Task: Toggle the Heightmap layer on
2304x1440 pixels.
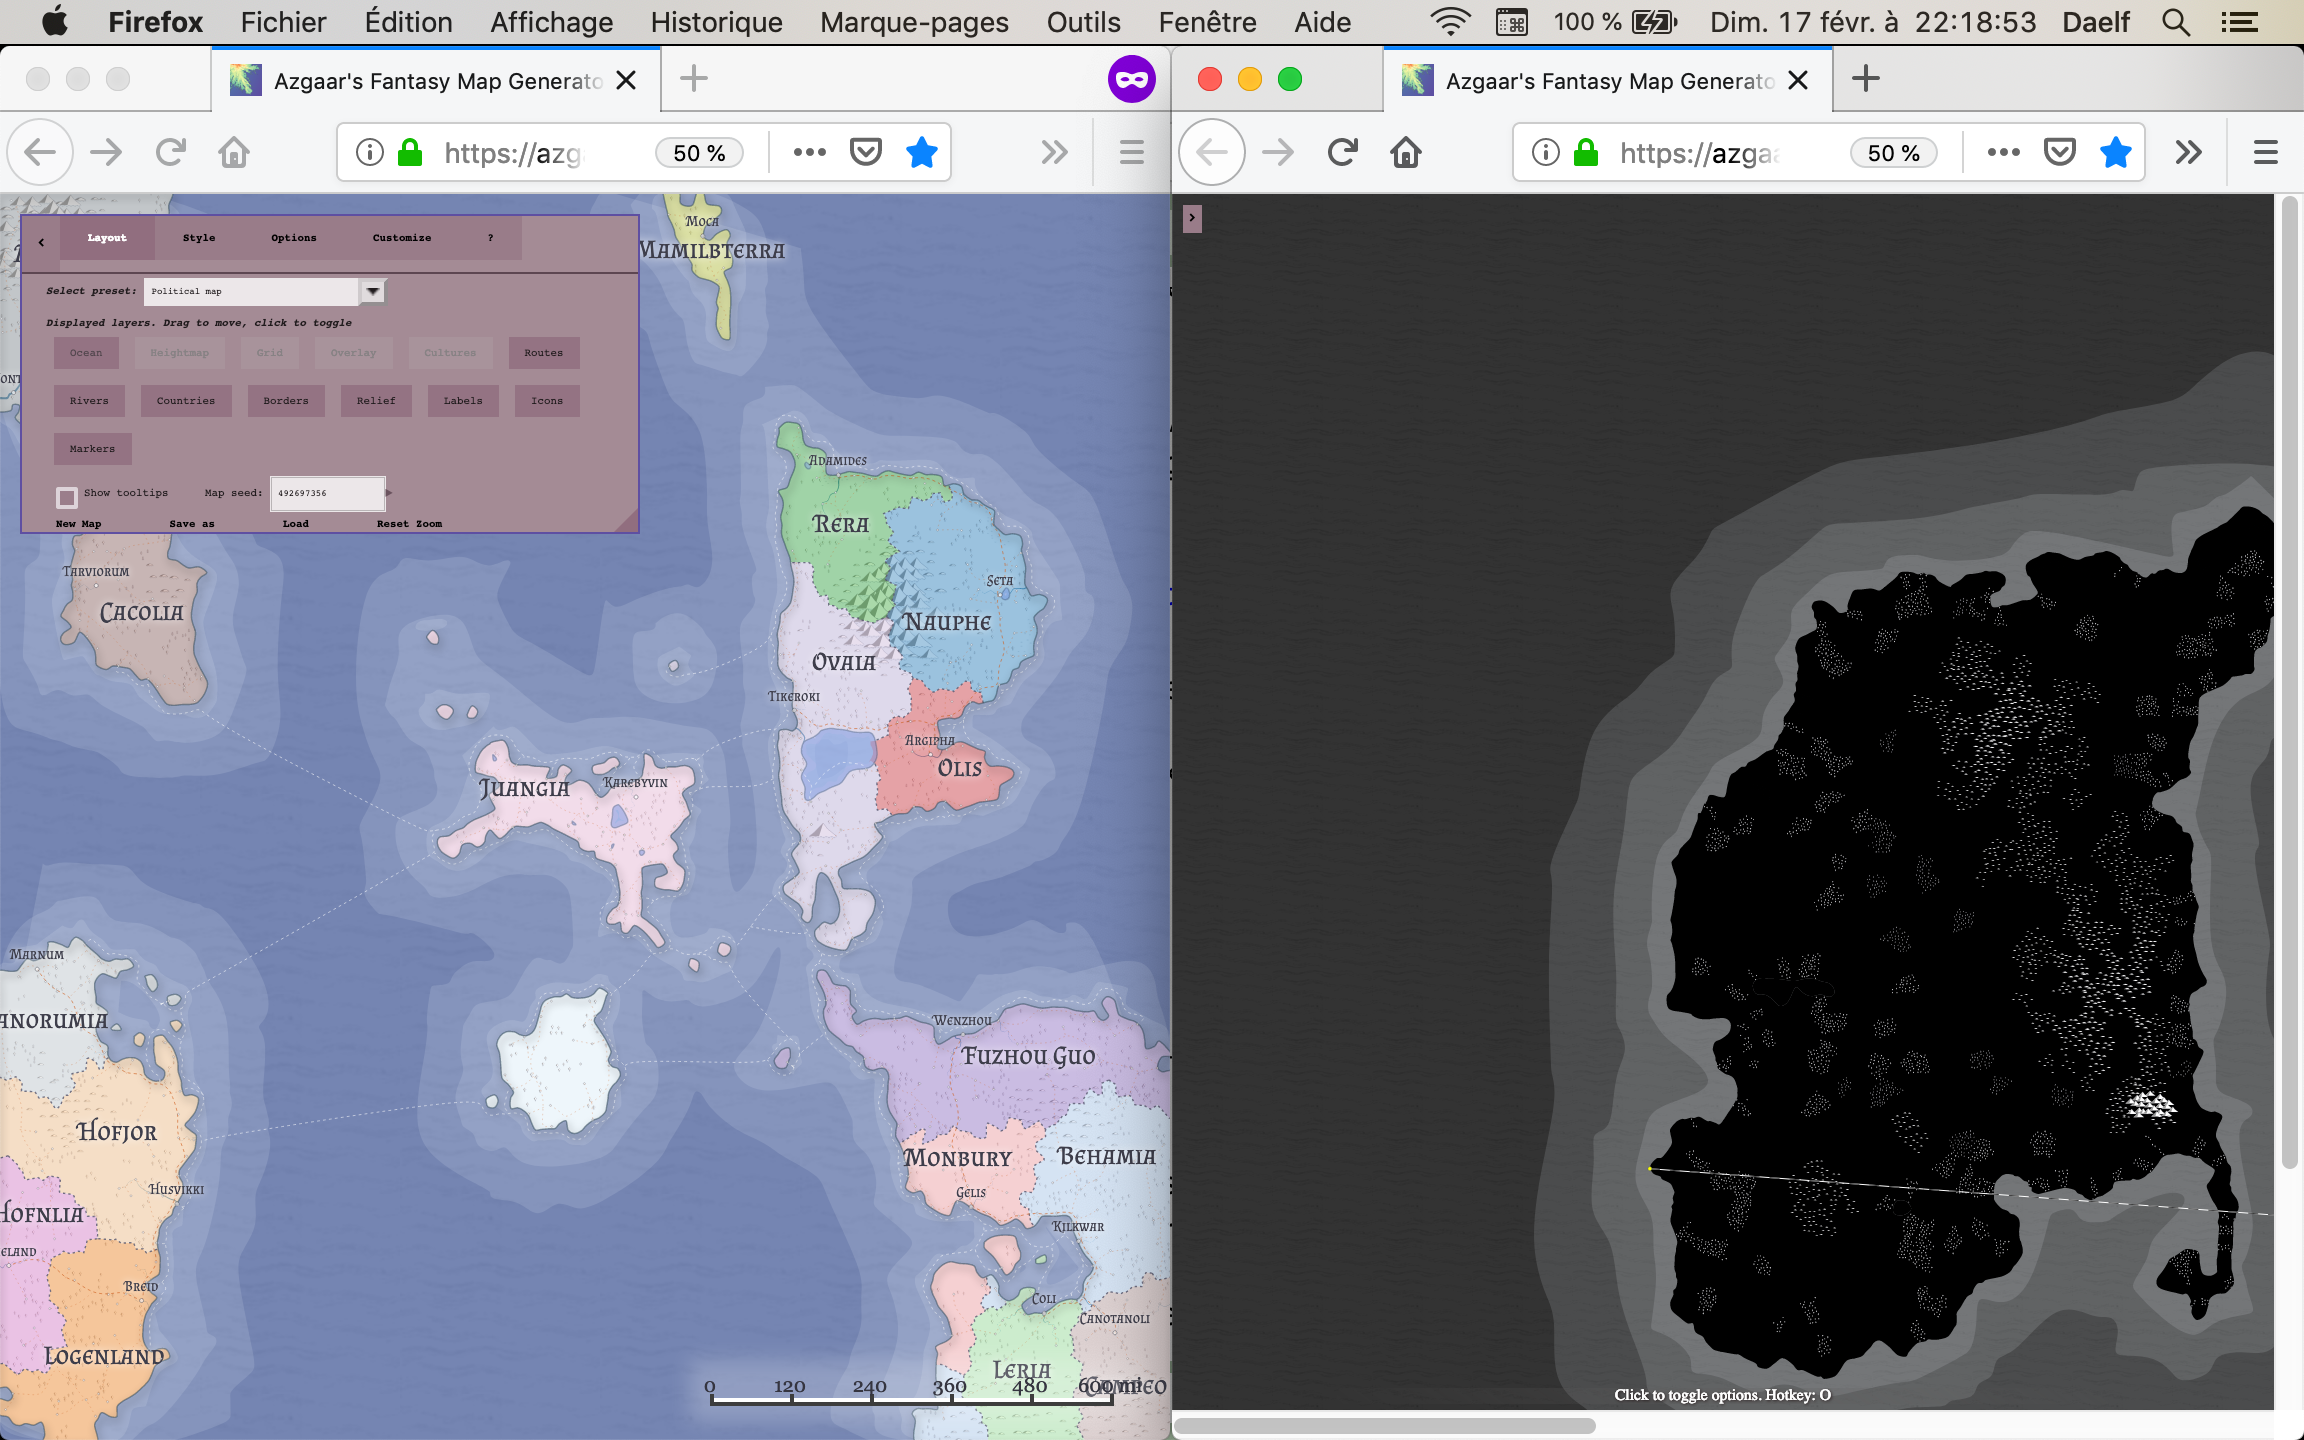Action: point(180,353)
